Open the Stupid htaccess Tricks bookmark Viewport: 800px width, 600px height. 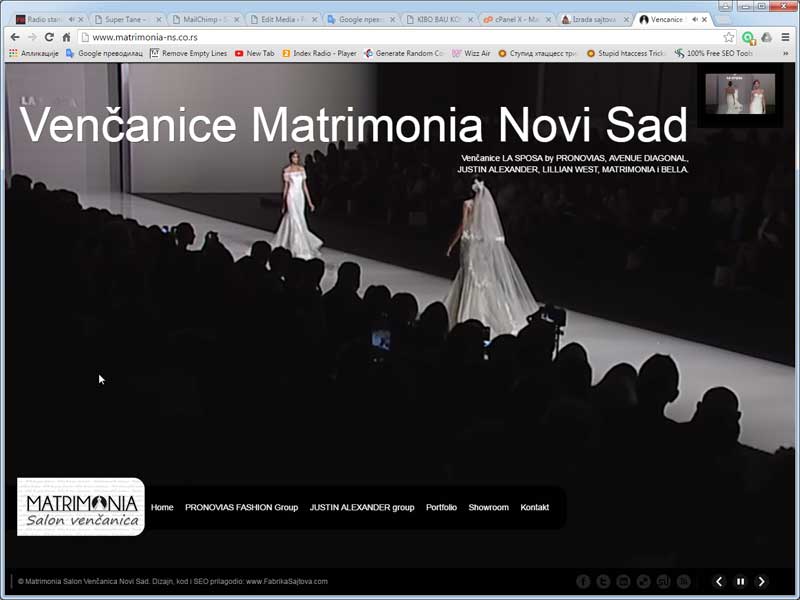click(626, 53)
